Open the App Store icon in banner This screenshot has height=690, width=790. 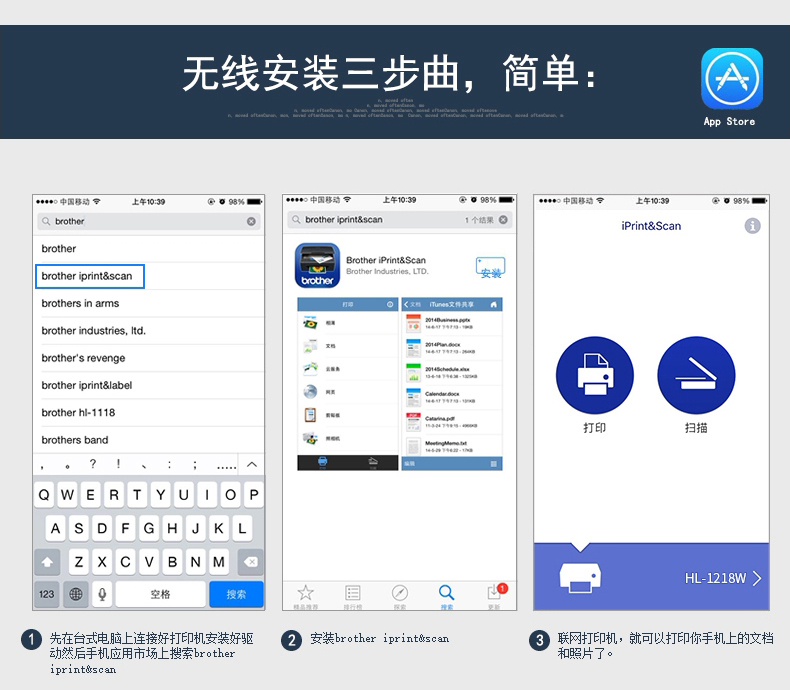coord(732,79)
